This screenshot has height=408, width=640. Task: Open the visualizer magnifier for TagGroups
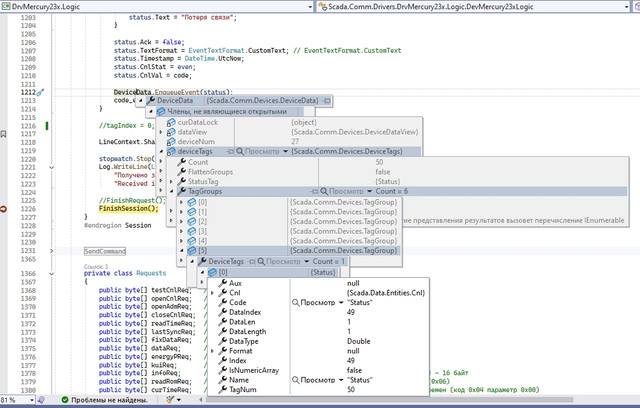324,191
